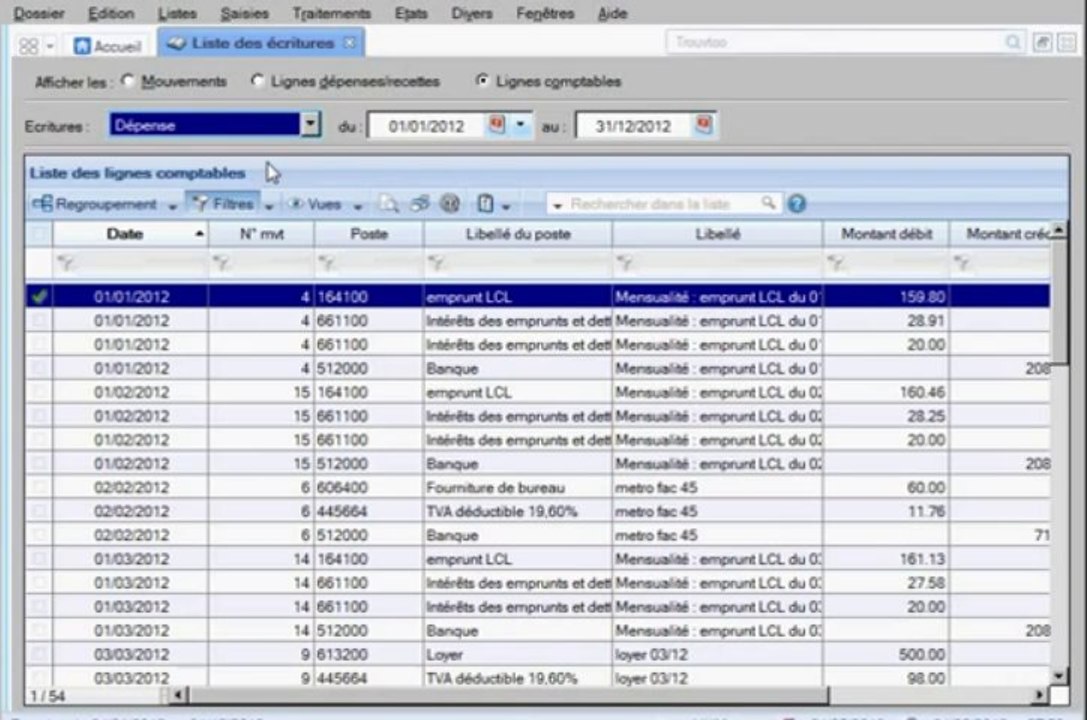Screen dimensions: 1087x720
Task: Click the scroll-down arrow of the list
Action: (x=1059, y=675)
